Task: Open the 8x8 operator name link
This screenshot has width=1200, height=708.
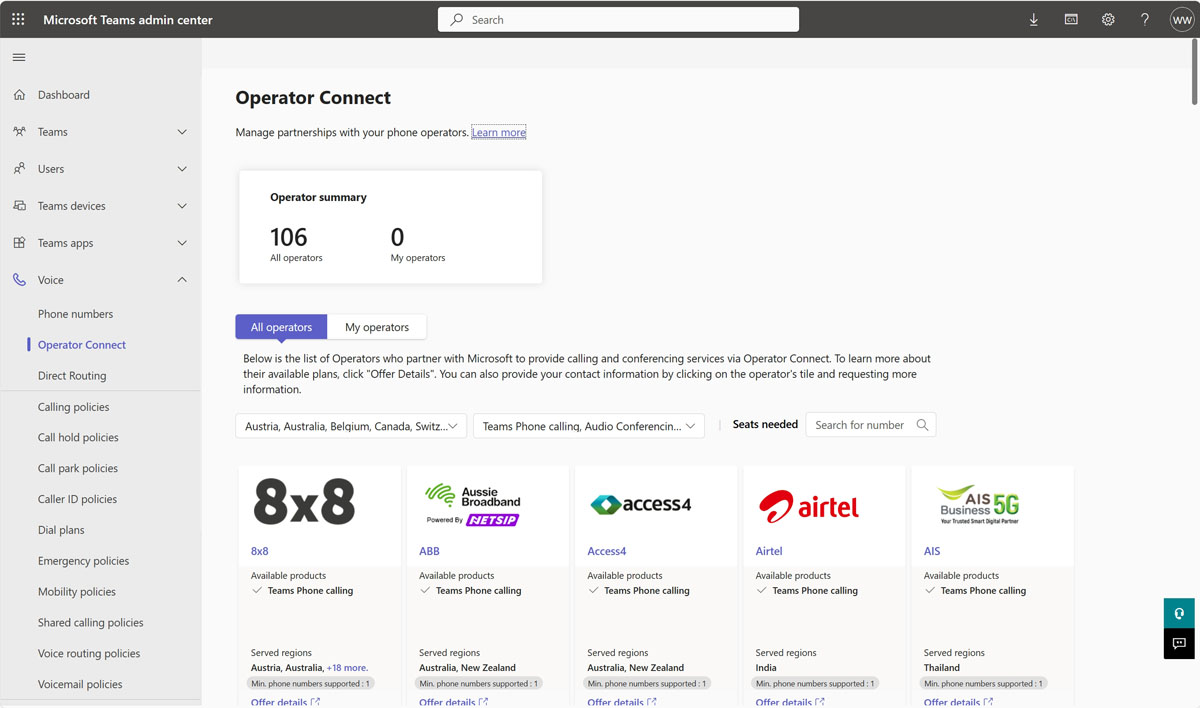Action: (x=260, y=551)
